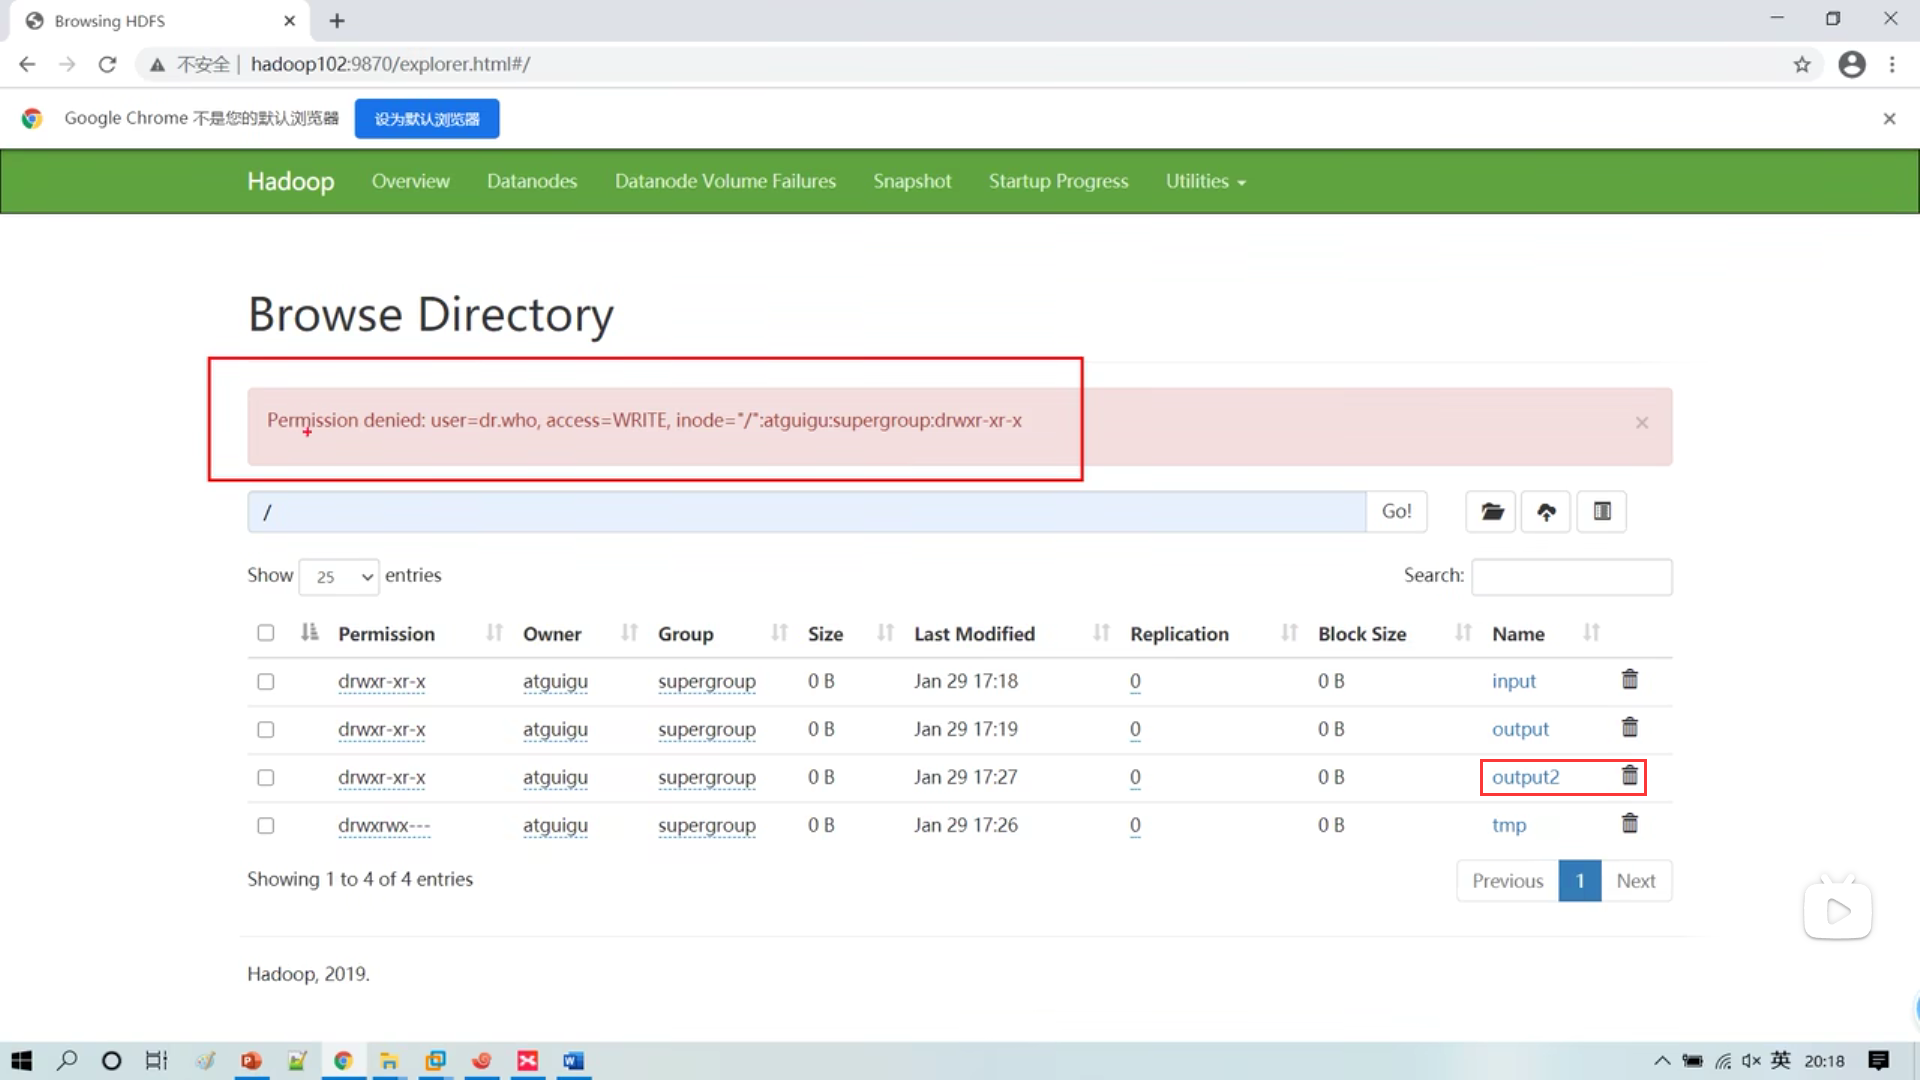The image size is (1920, 1080).
Task: Open PowerPoint from the taskbar
Action: pyautogui.click(x=251, y=1061)
